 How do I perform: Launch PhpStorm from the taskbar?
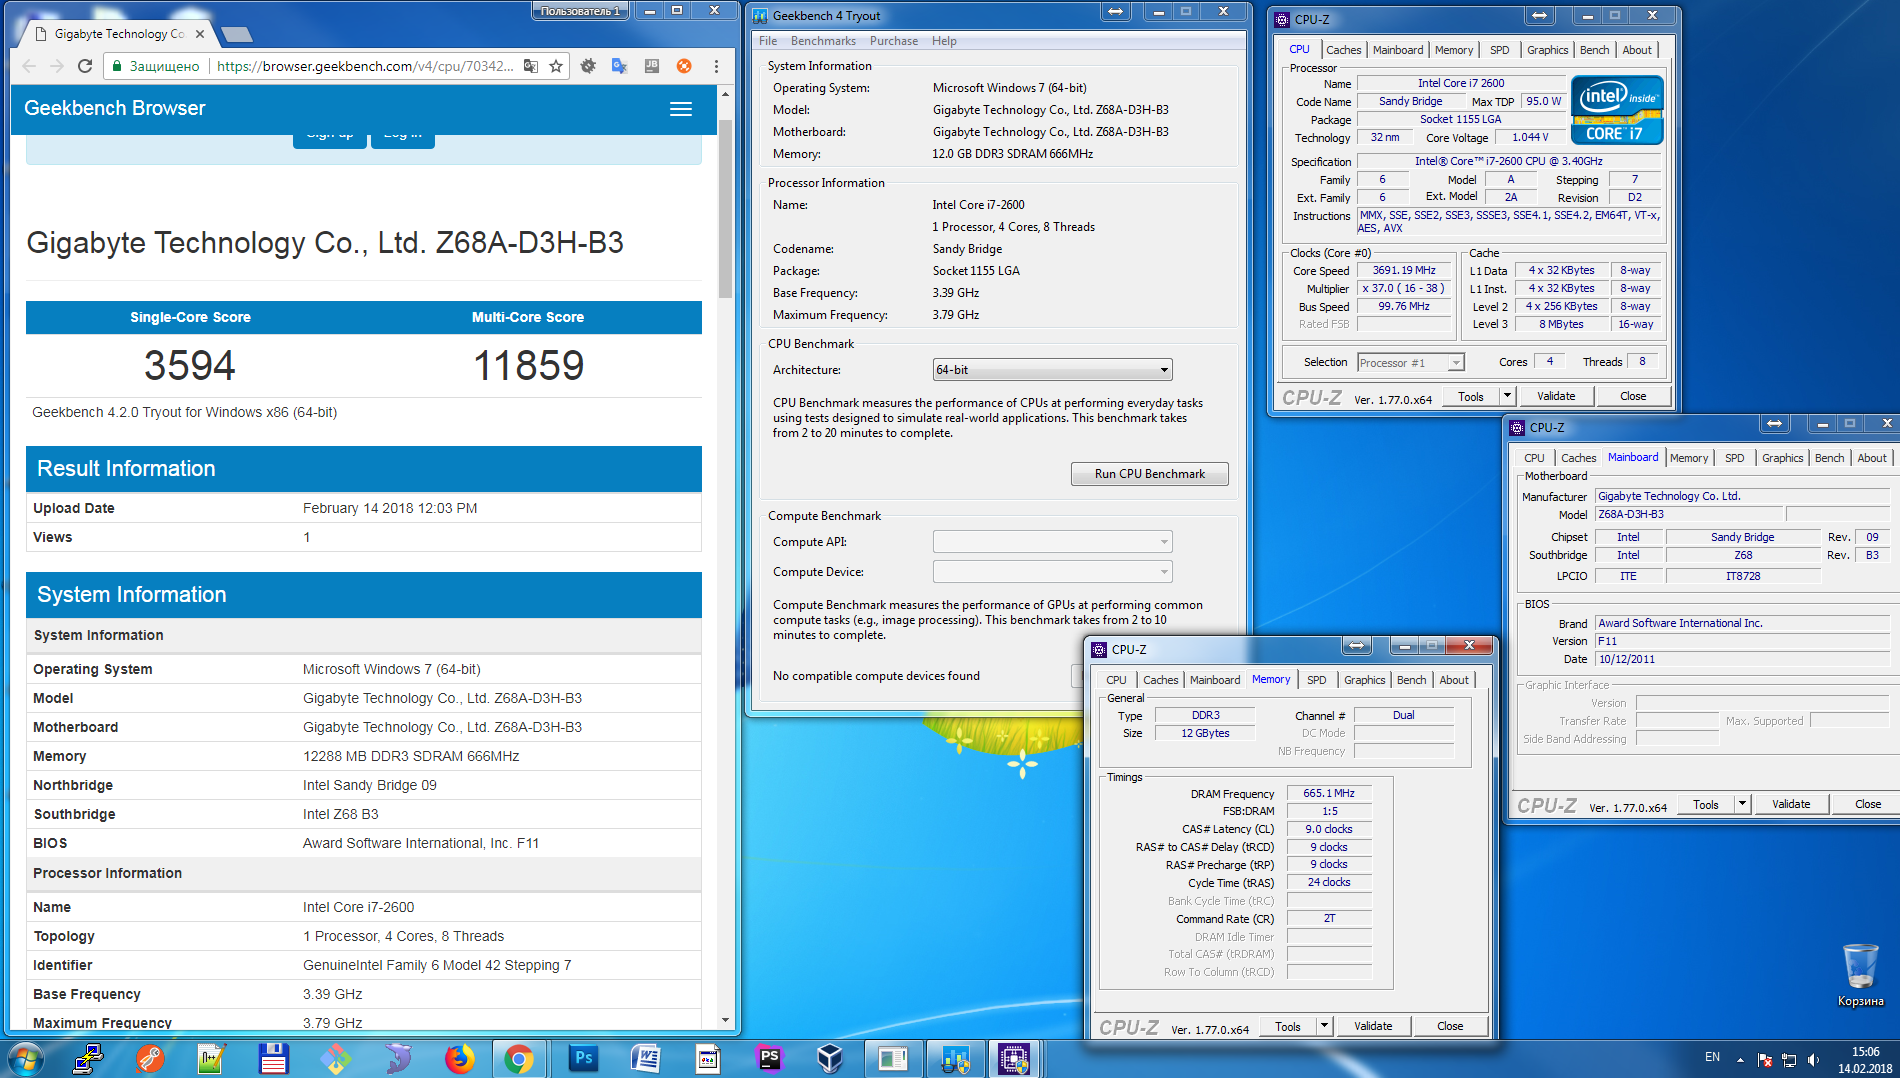pyautogui.click(x=769, y=1059)
